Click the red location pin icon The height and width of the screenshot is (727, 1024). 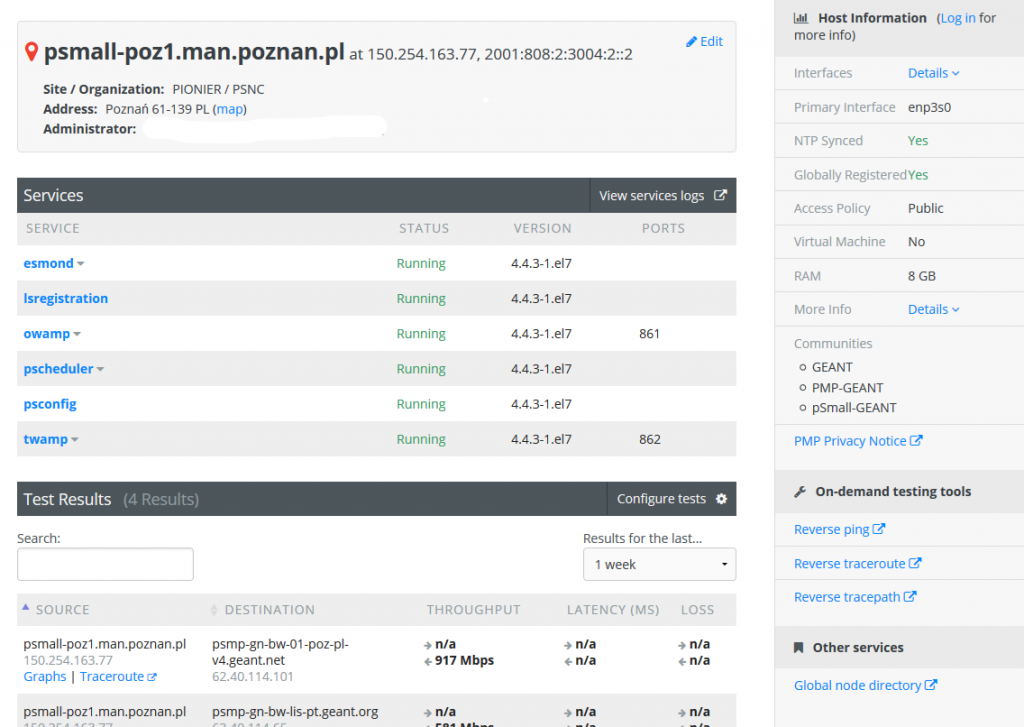[x=31, y=52]
